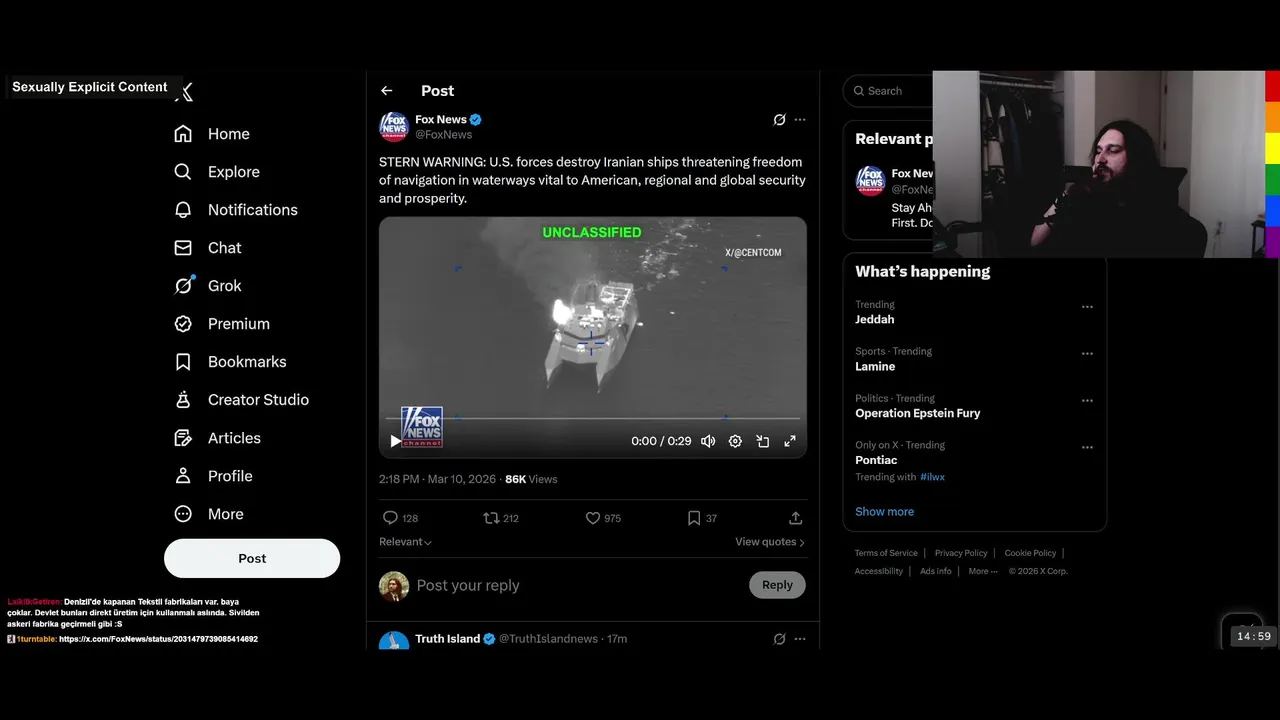Image resolution: width=1280 pixels, height=720 pixels.
Task: Open the footer More dropdown
Action: [x=983, y=571]
